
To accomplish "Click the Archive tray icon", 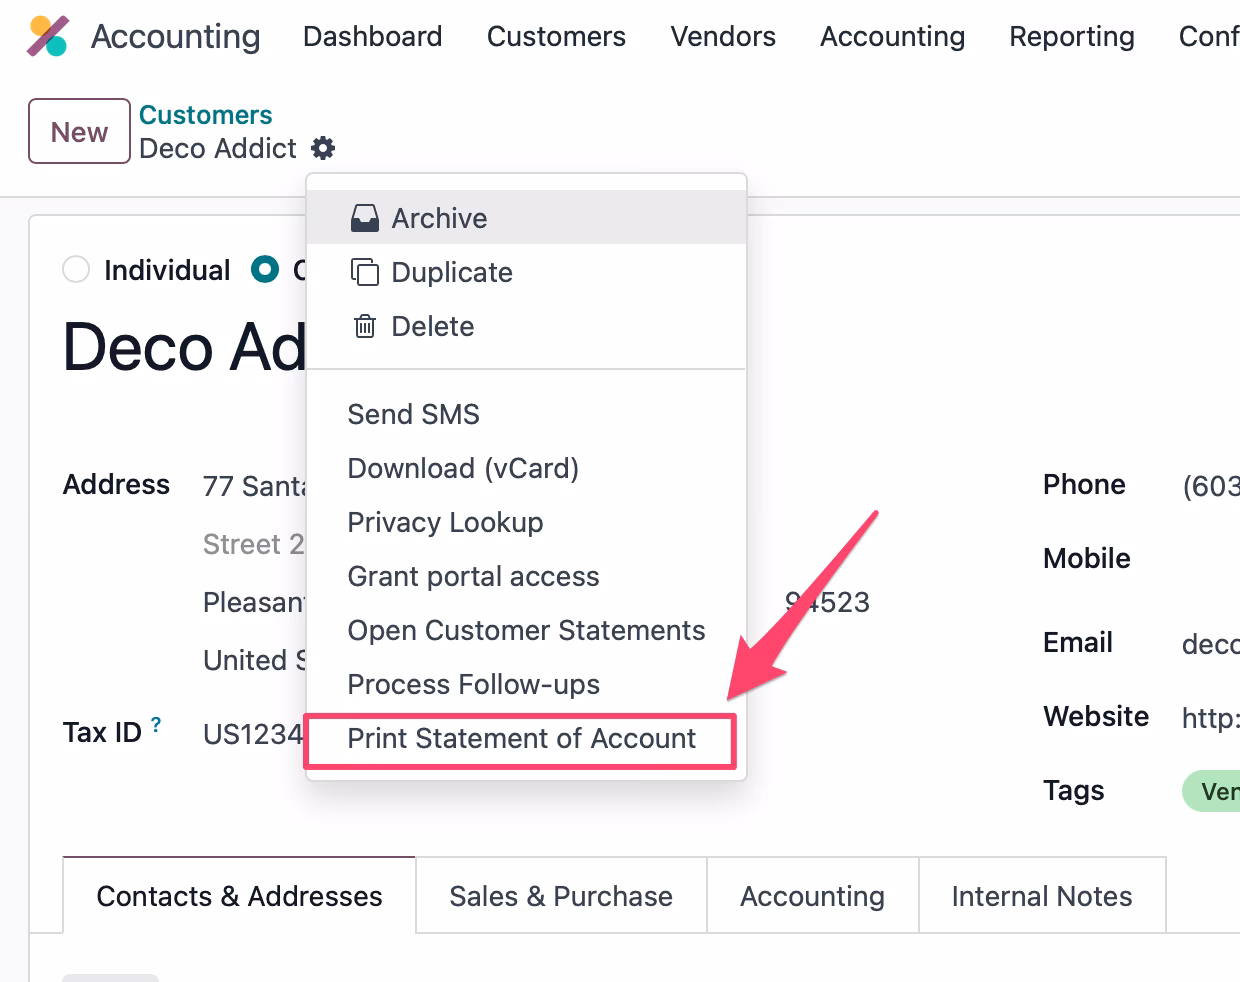I will 365,218.
